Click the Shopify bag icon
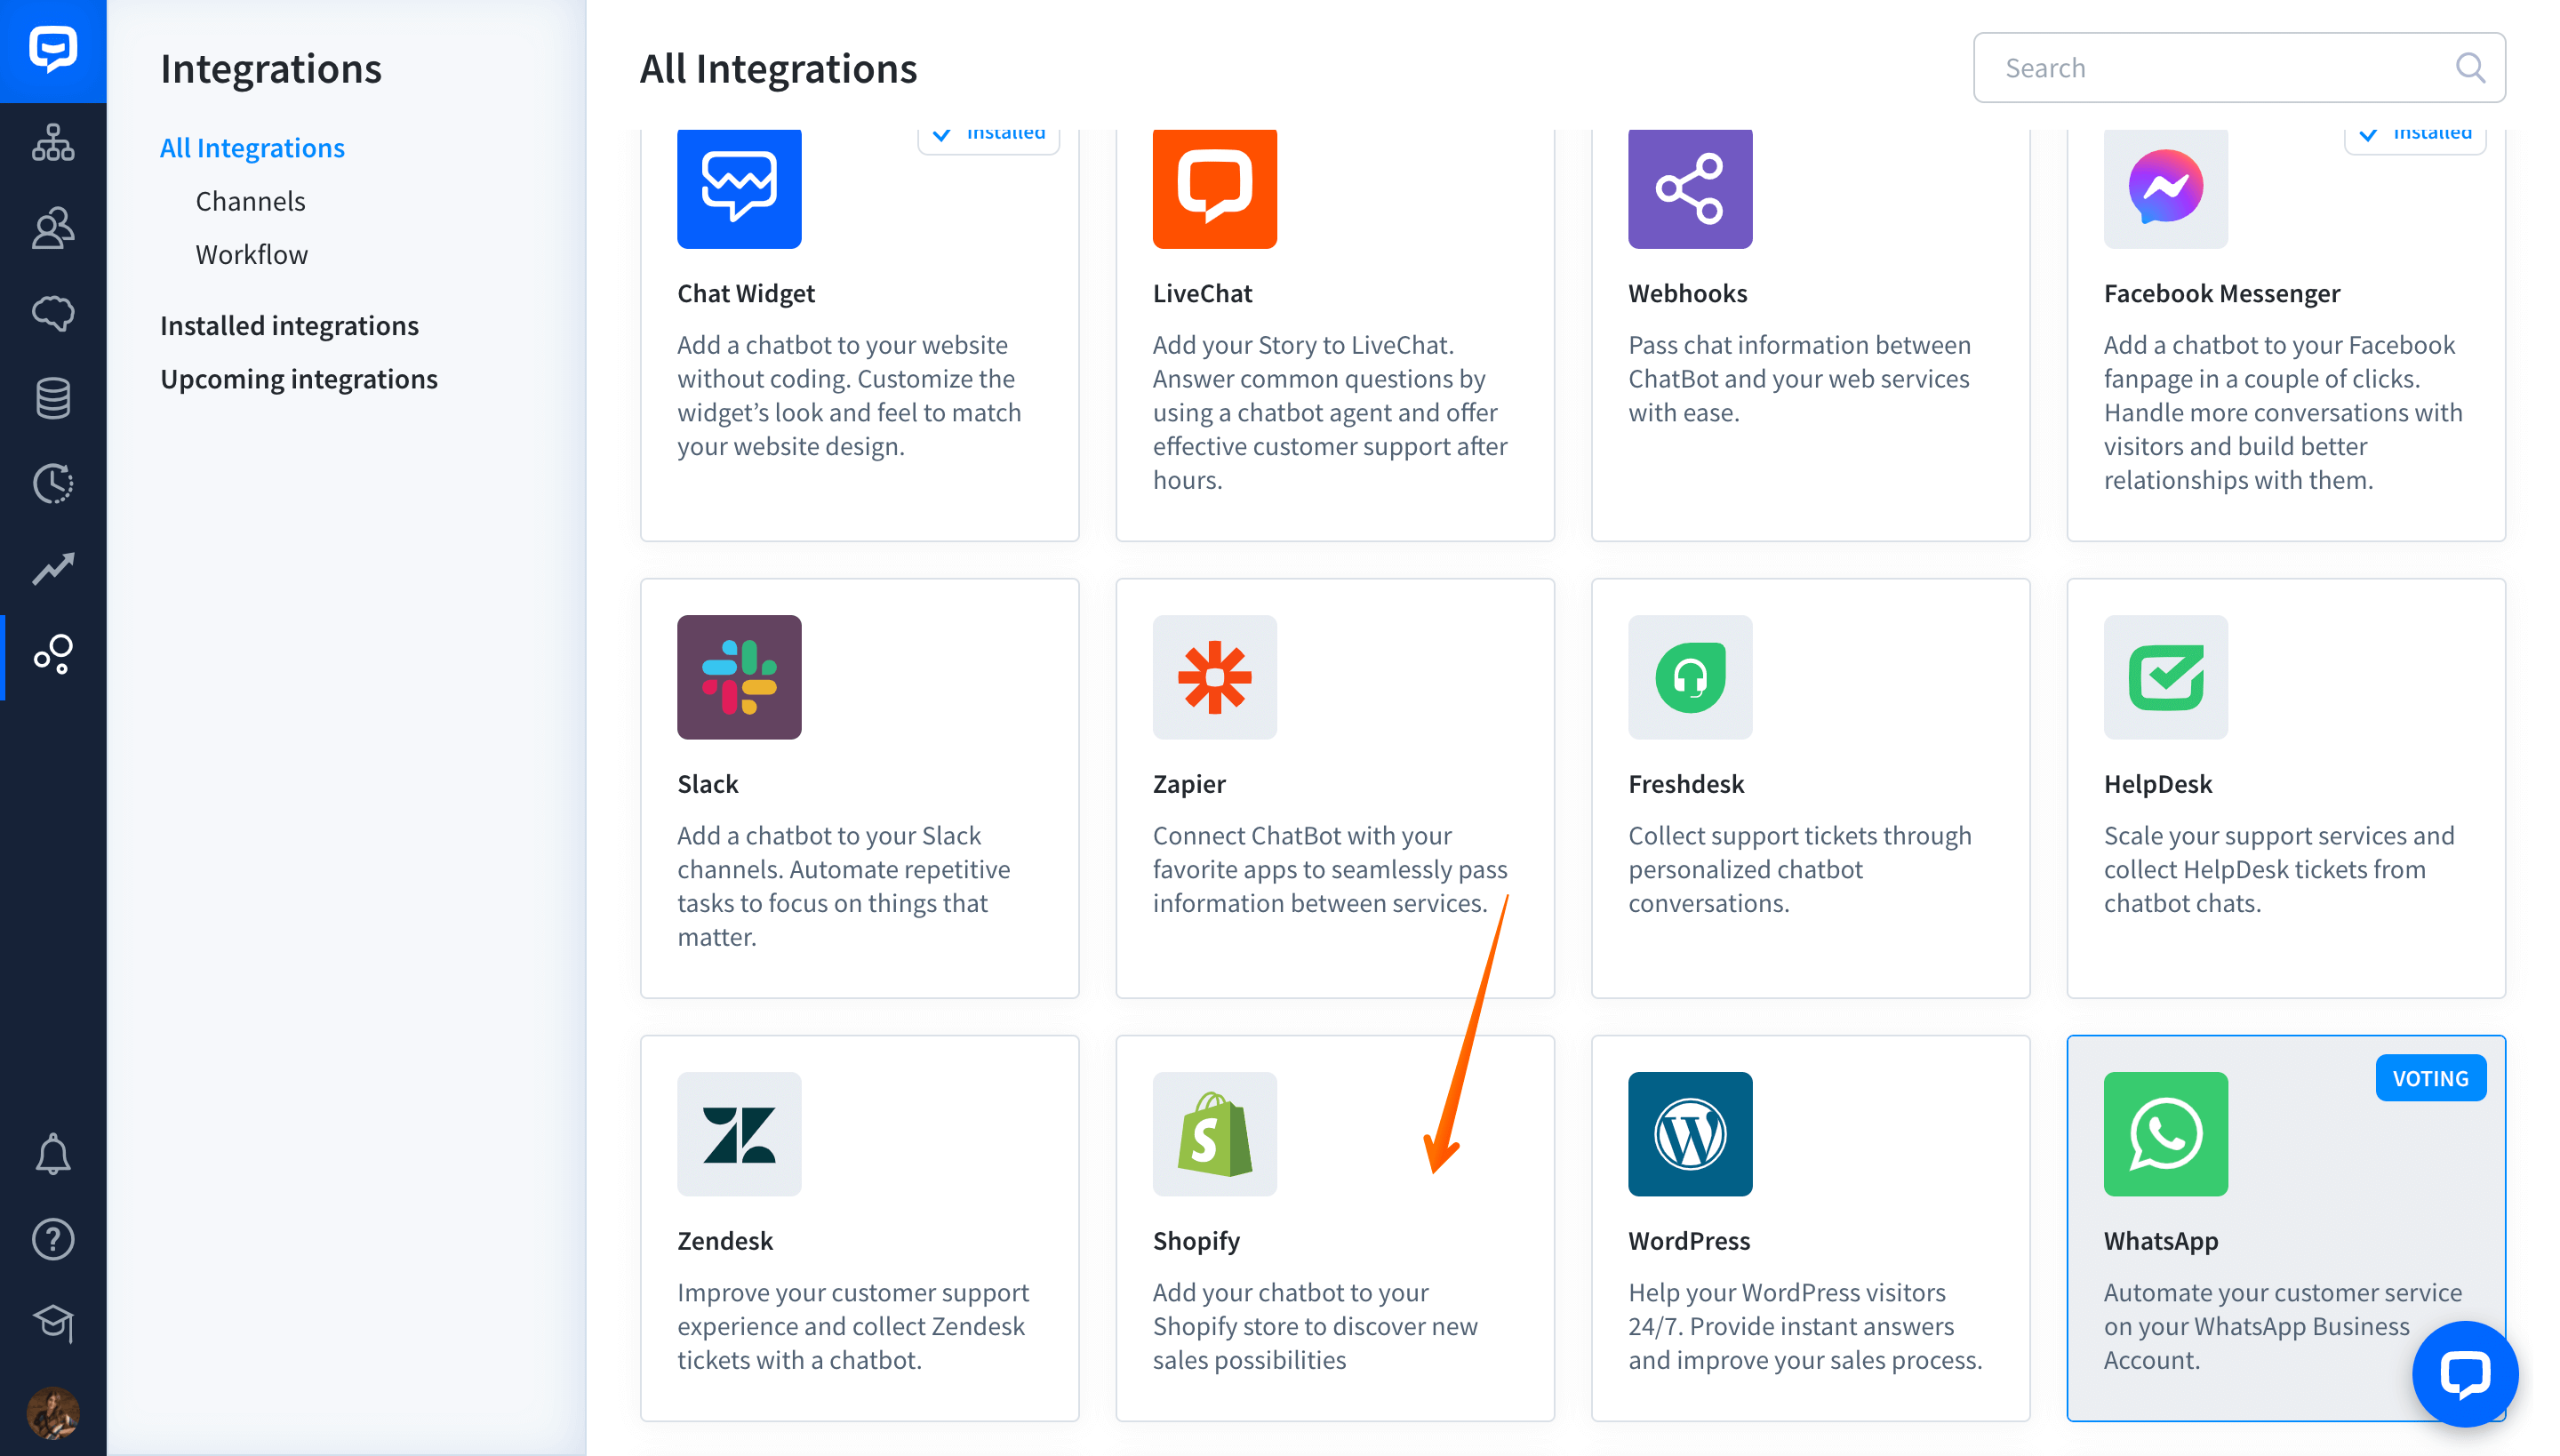 (1214, 1134)
